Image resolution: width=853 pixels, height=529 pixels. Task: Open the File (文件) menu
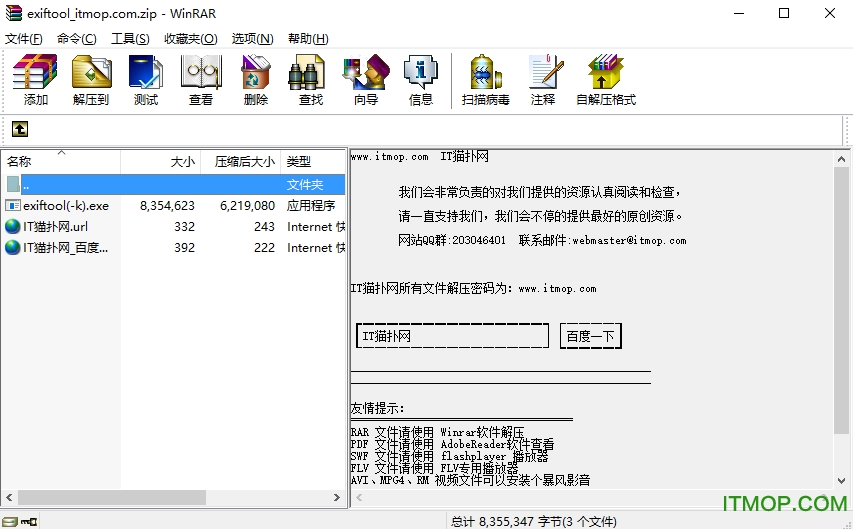(23, 39)
